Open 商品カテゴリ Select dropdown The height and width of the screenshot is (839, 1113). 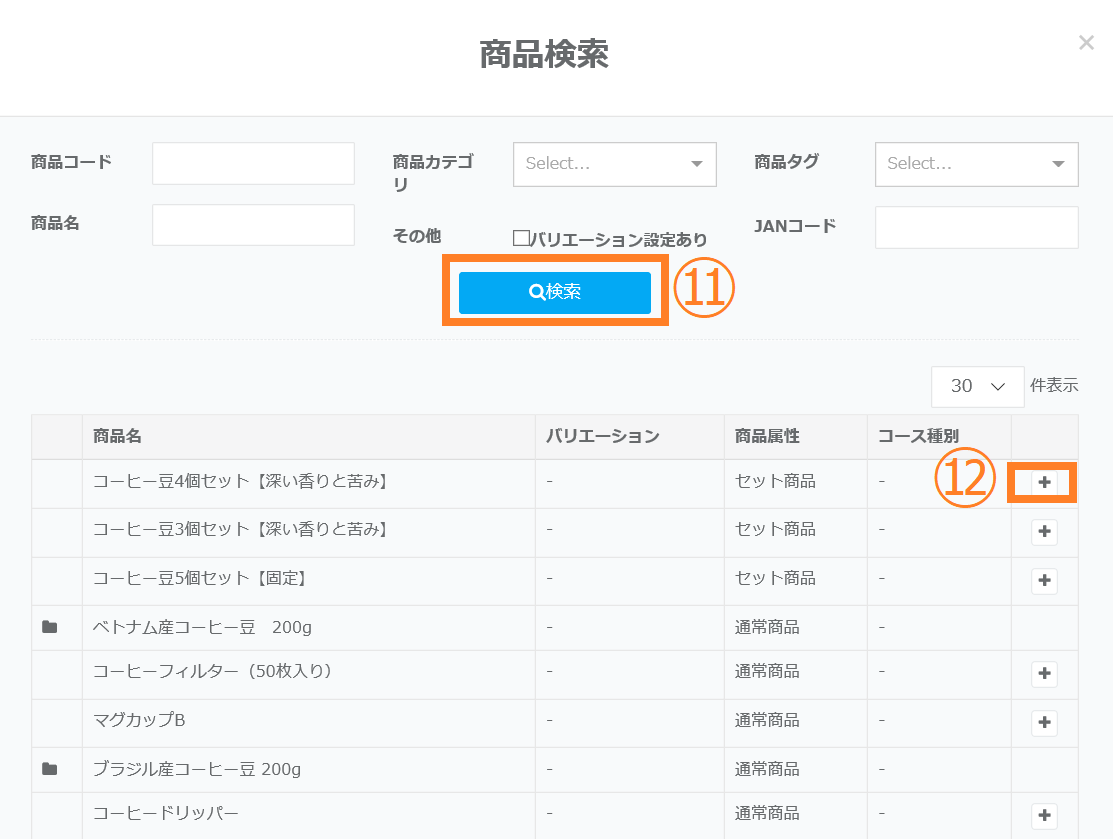614,164
